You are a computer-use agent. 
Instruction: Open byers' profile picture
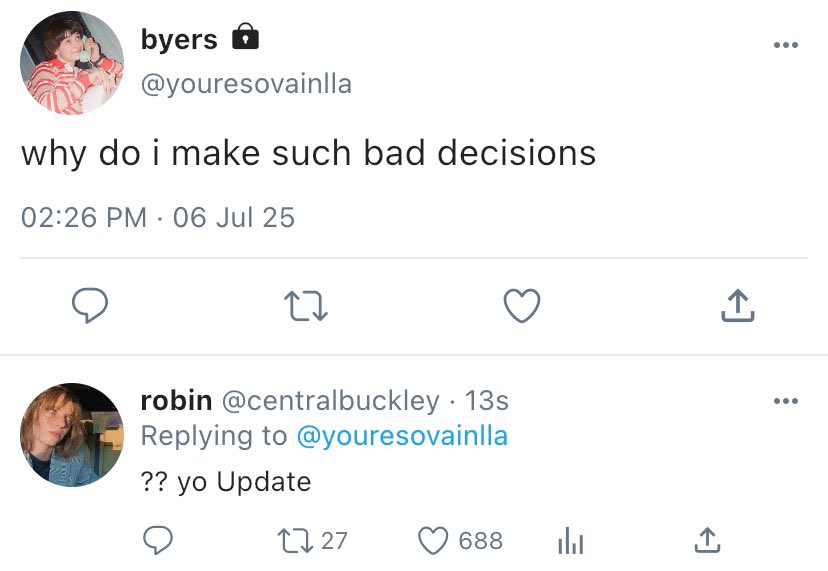72,63
